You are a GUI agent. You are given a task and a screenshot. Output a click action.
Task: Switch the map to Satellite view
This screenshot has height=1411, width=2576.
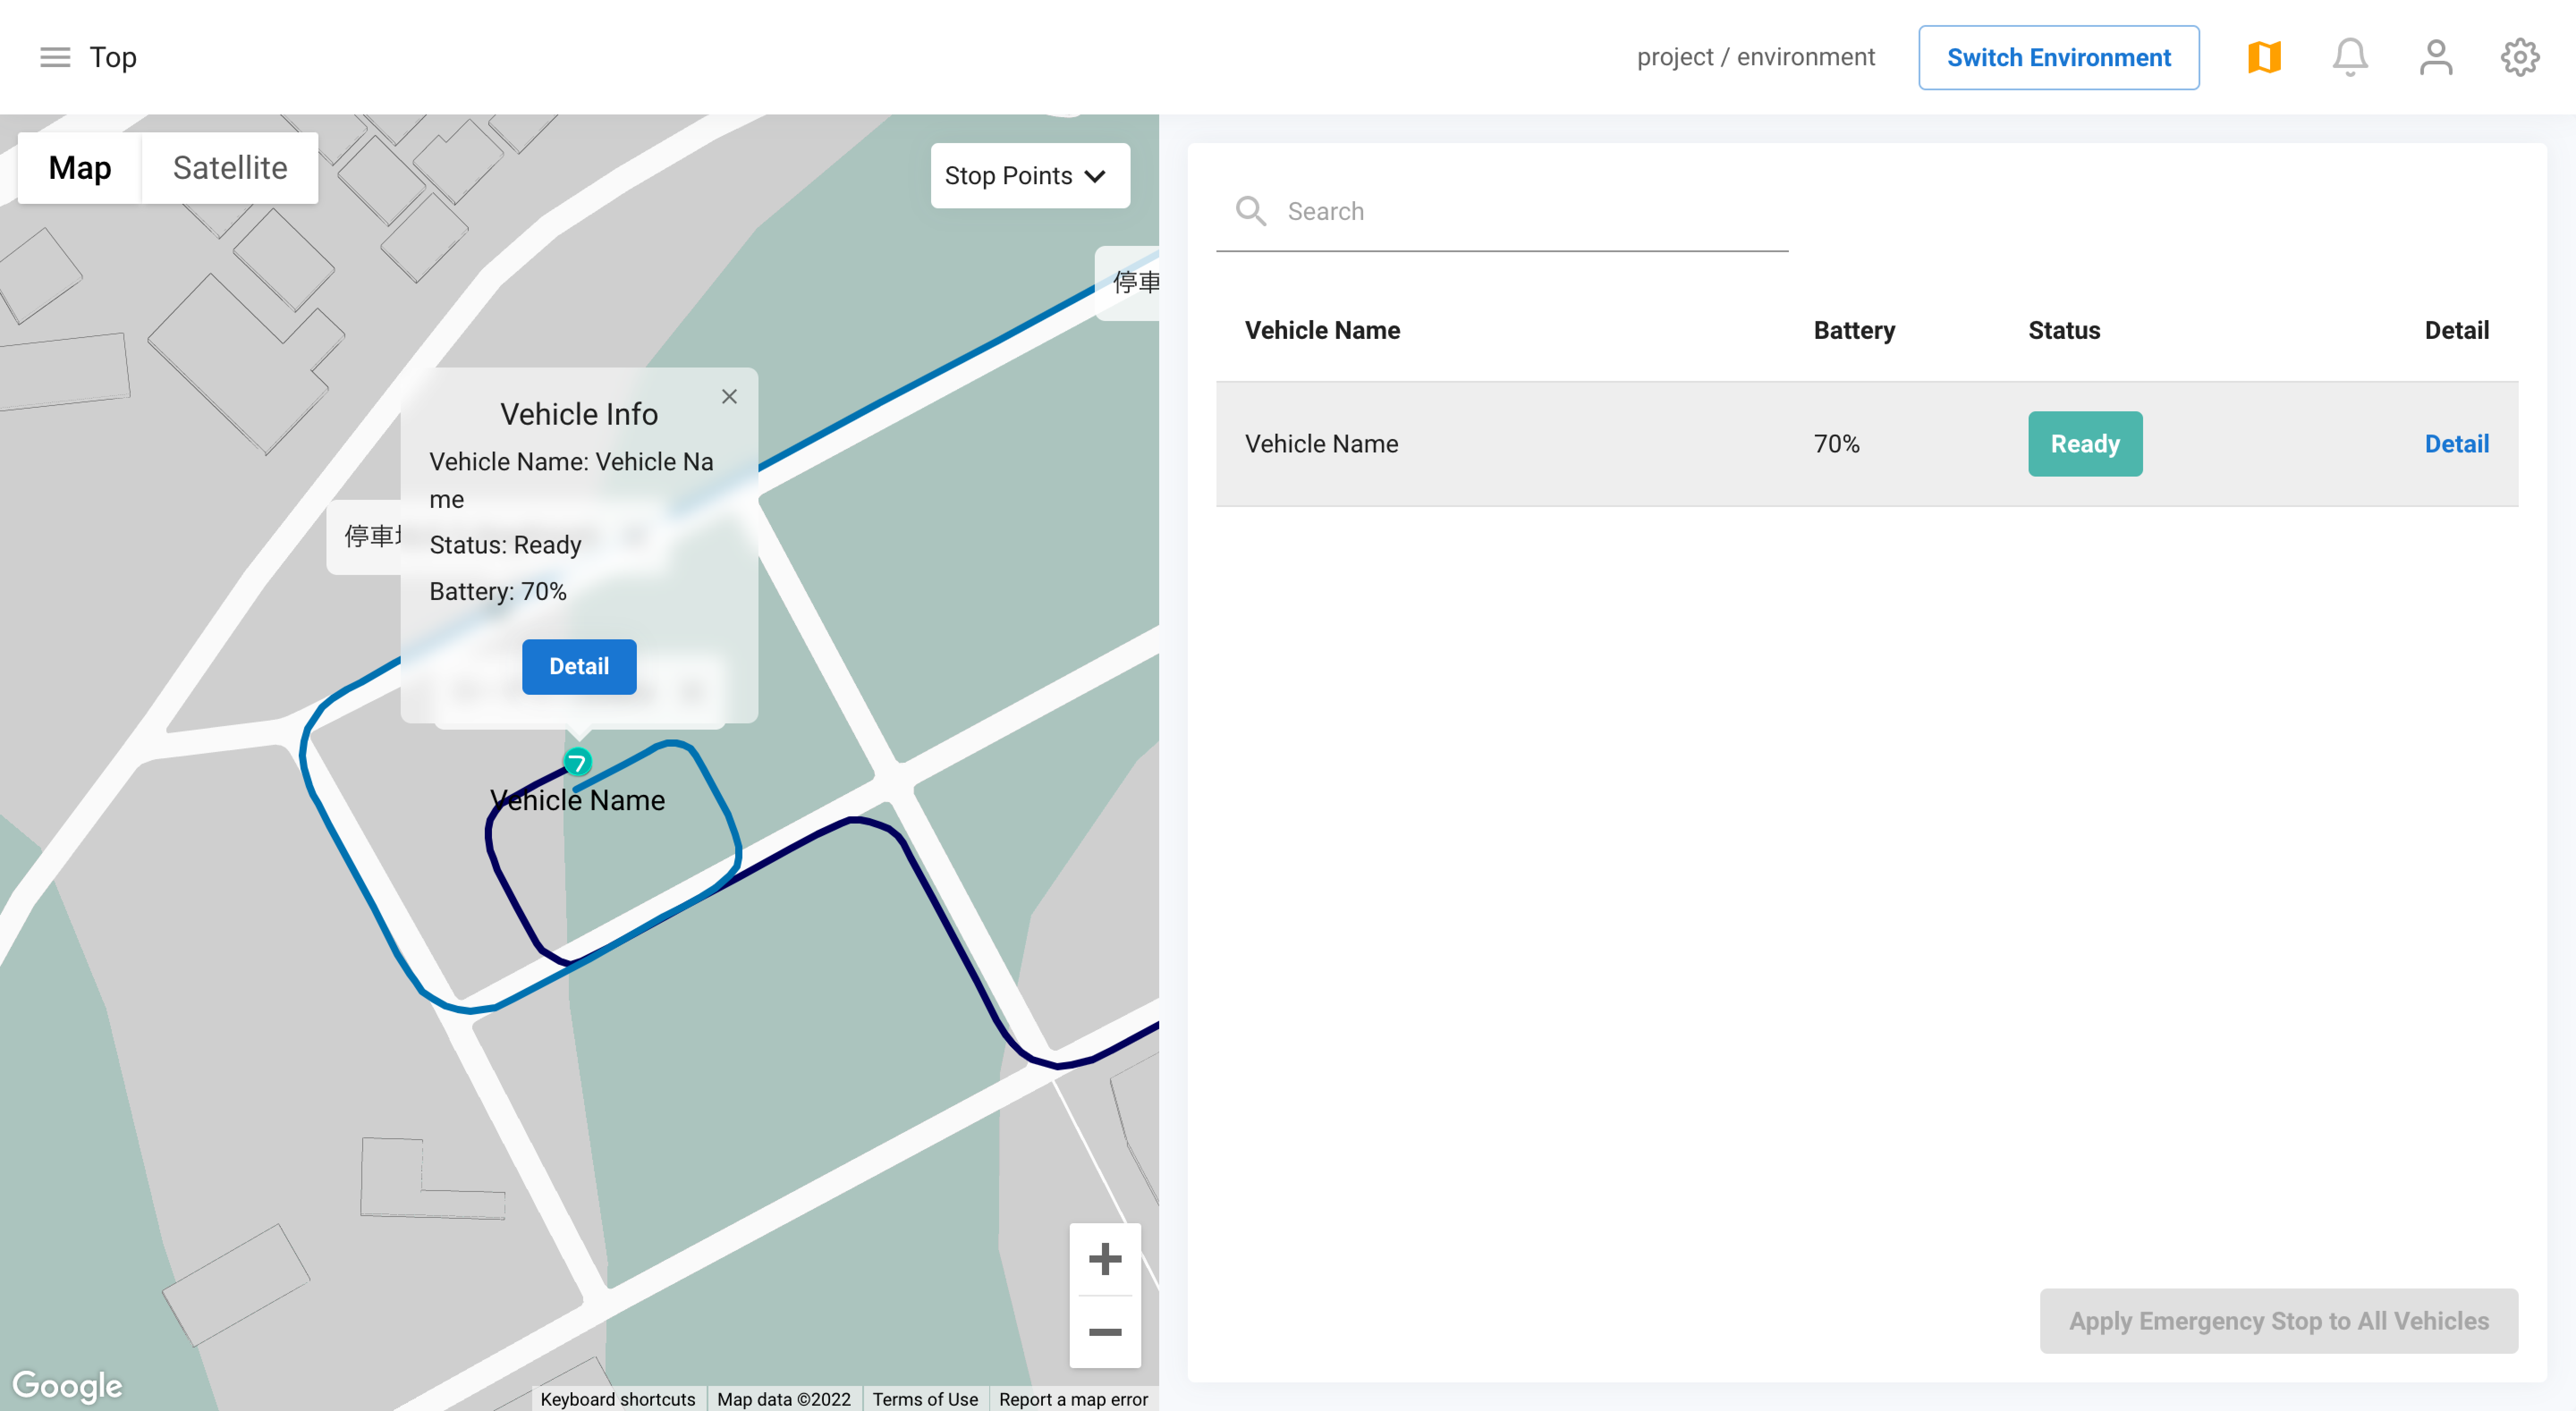click(230, 168)
